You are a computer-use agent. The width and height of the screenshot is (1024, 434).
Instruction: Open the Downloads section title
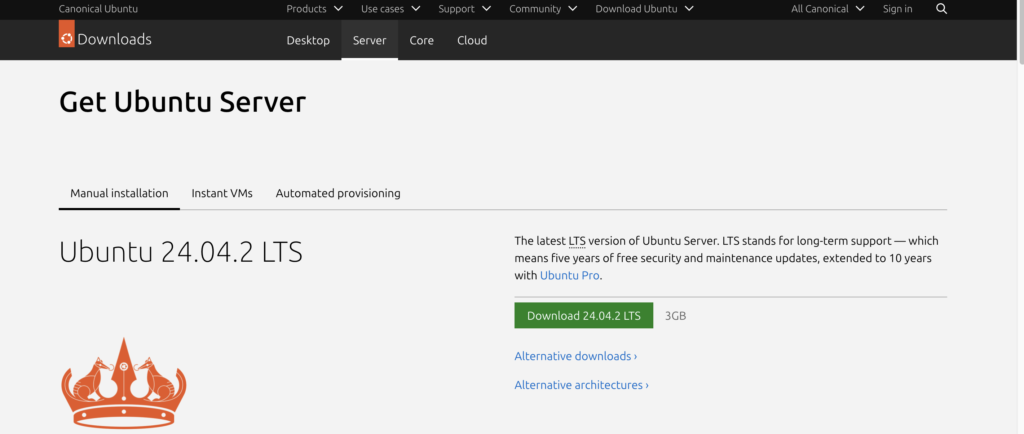114,39
